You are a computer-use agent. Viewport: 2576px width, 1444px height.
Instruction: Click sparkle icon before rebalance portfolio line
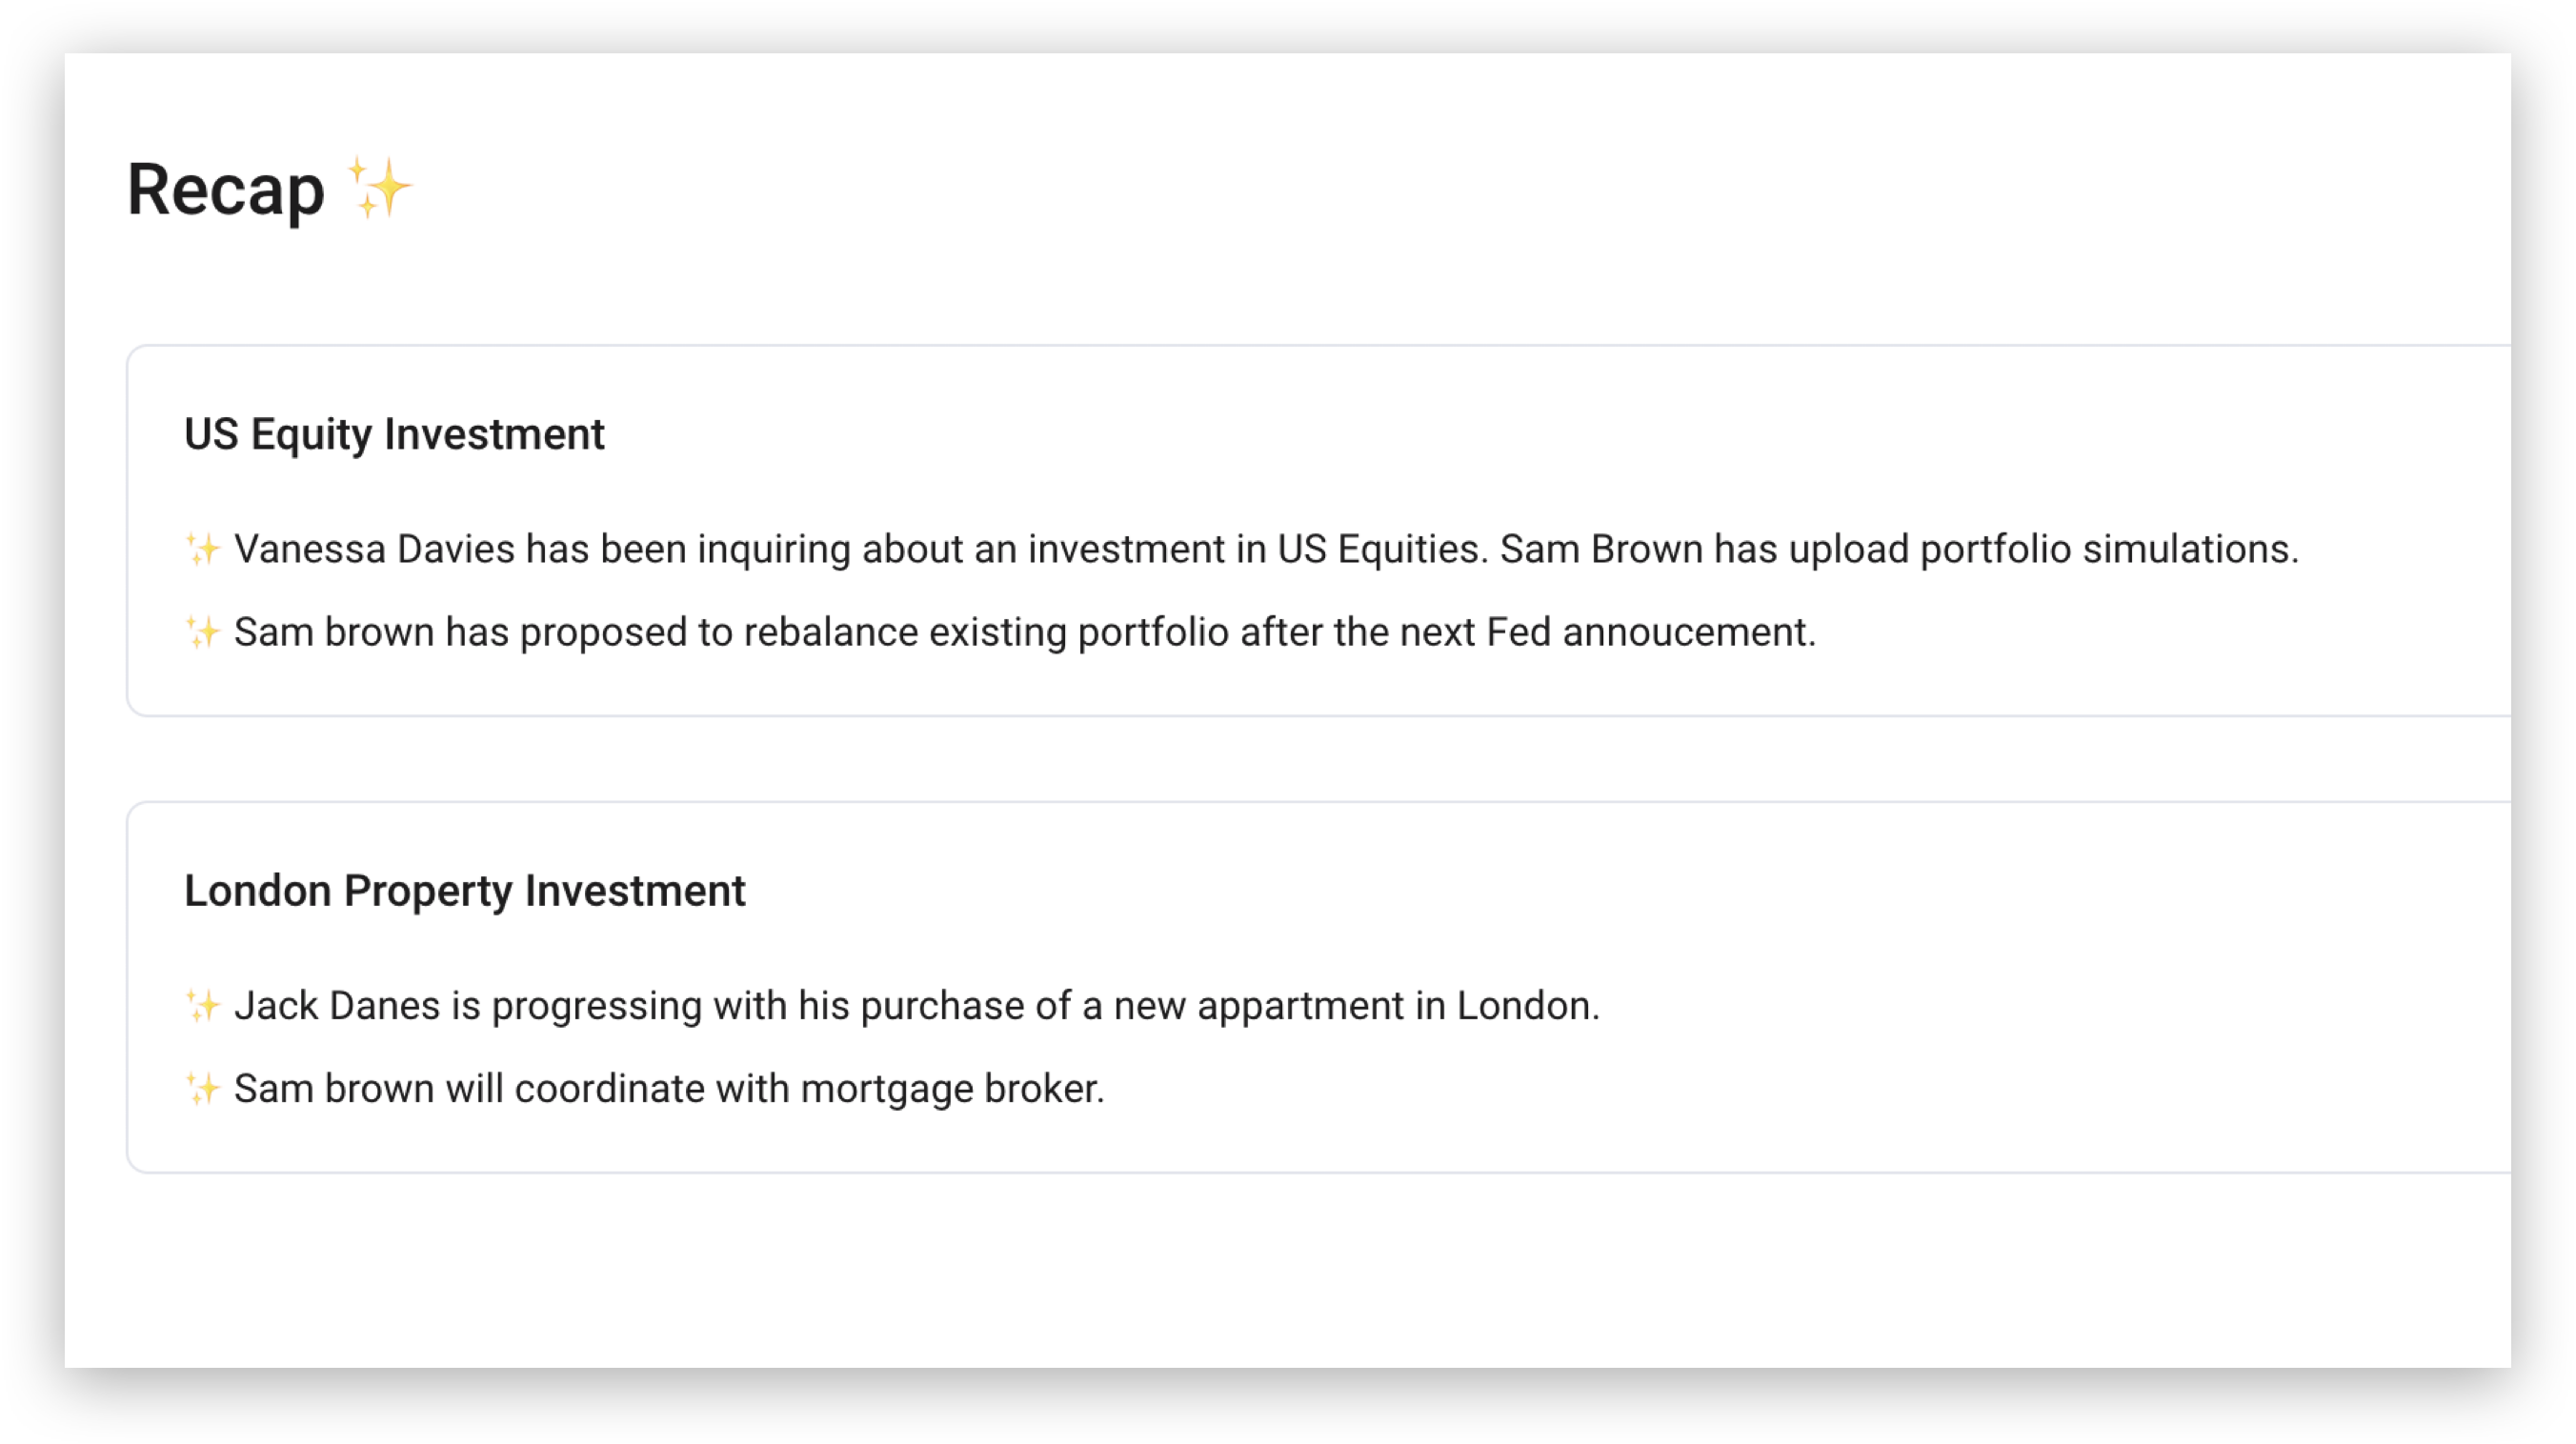[203, 632]
